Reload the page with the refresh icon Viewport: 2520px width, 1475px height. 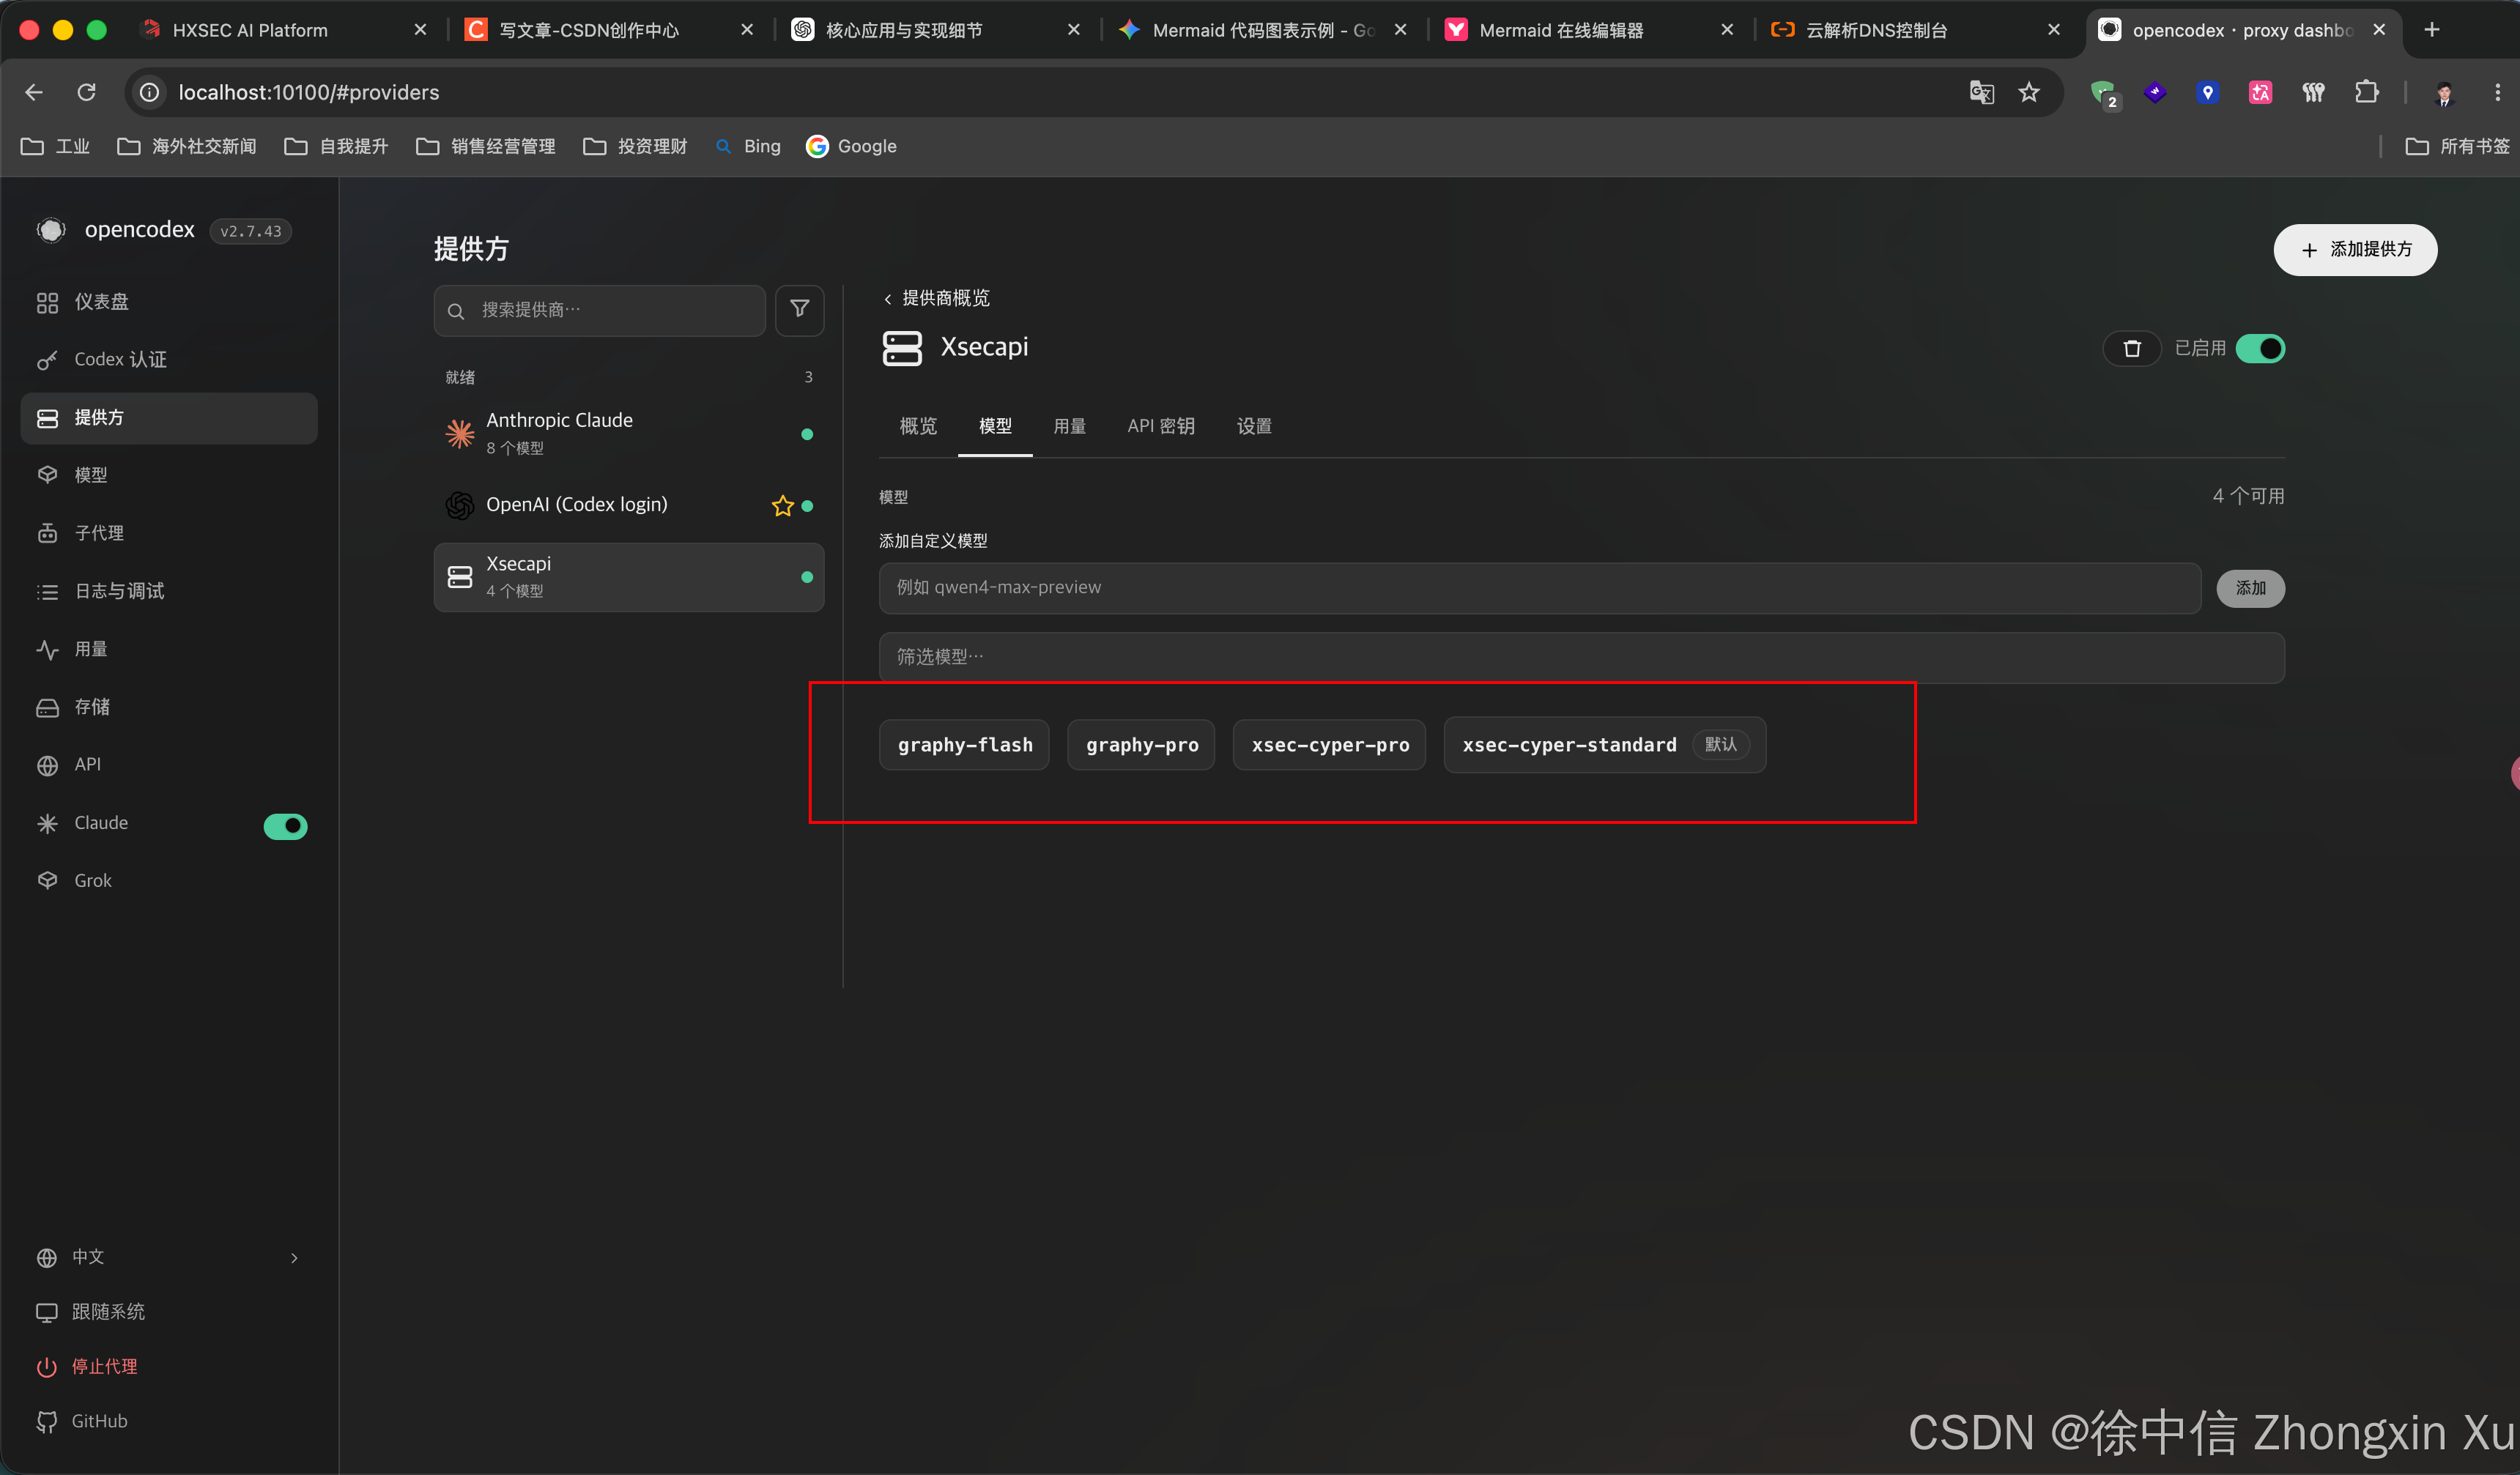pos(87,92)
